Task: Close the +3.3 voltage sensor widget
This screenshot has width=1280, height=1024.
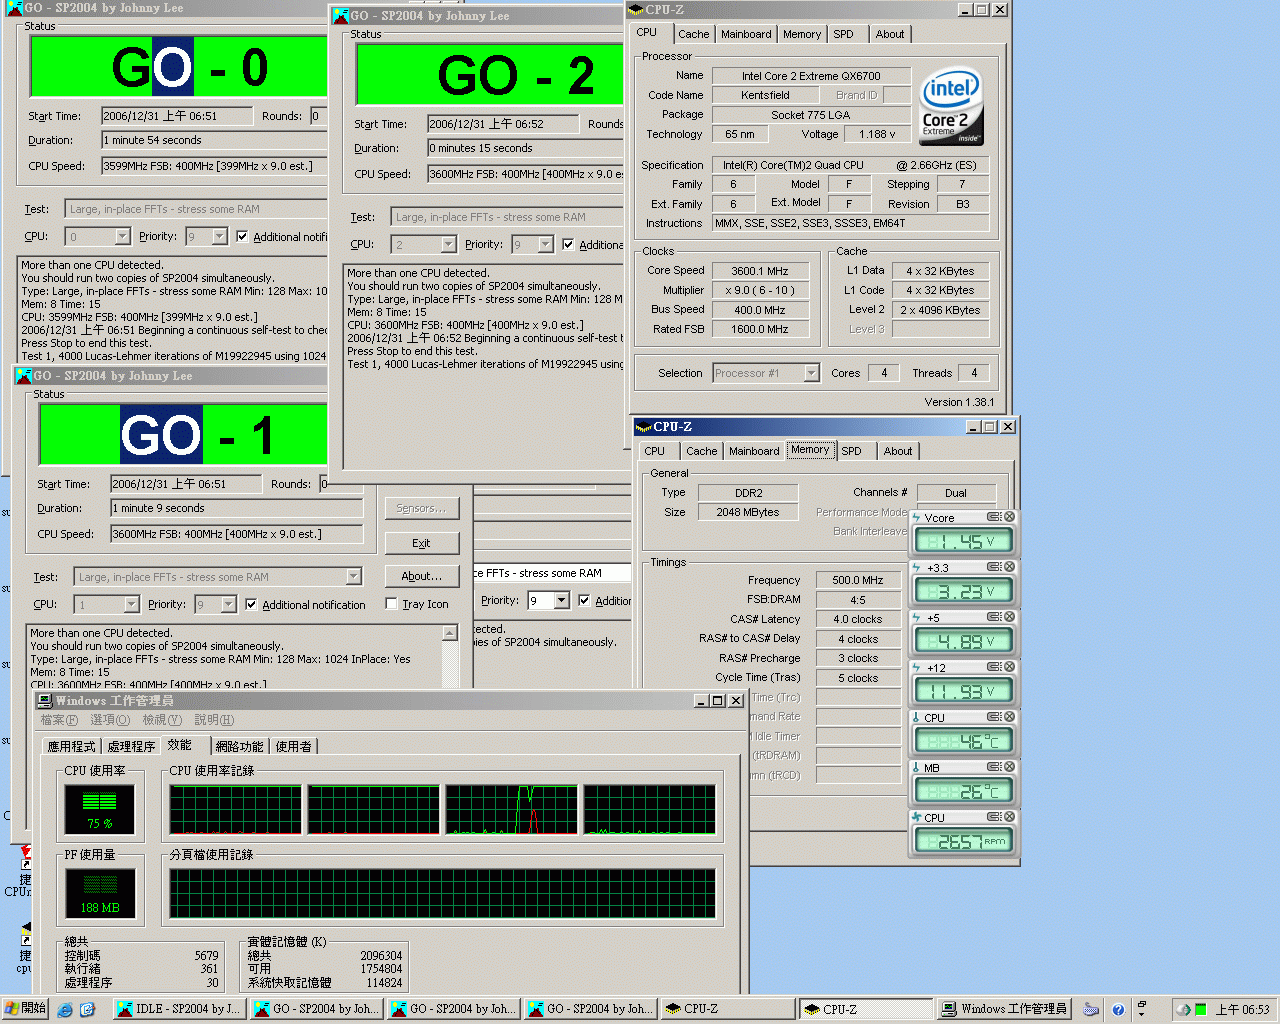Action: [1009, 567]
